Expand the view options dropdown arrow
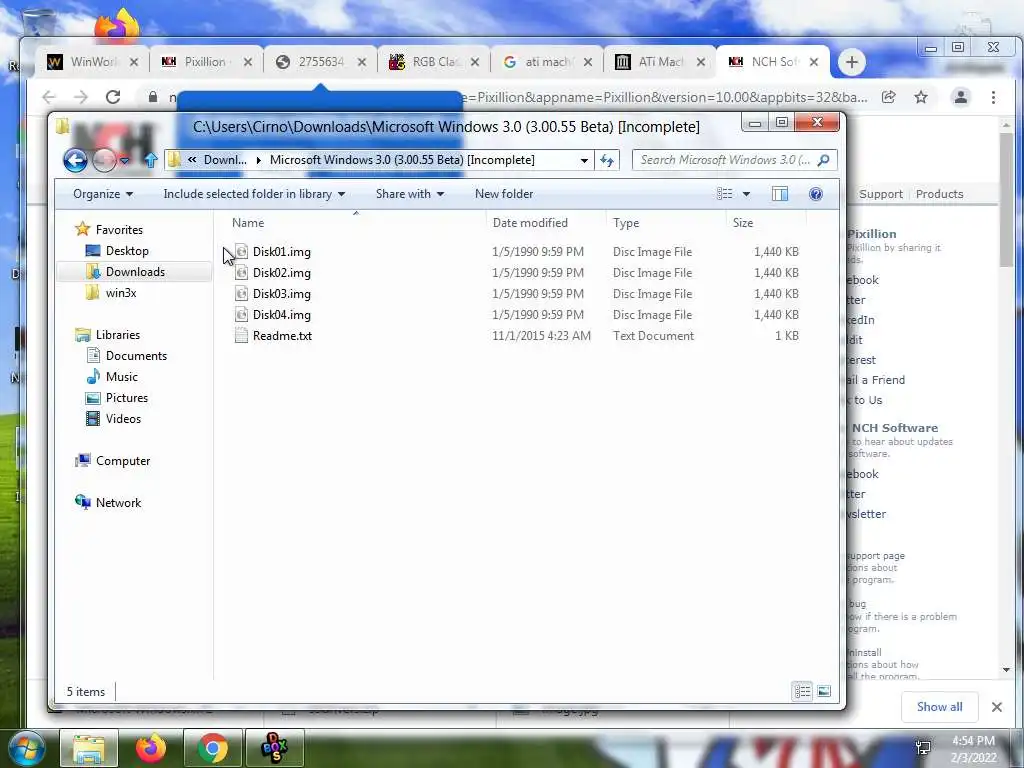This screenshot has width=1024, height=768. (x=746, y=194)
